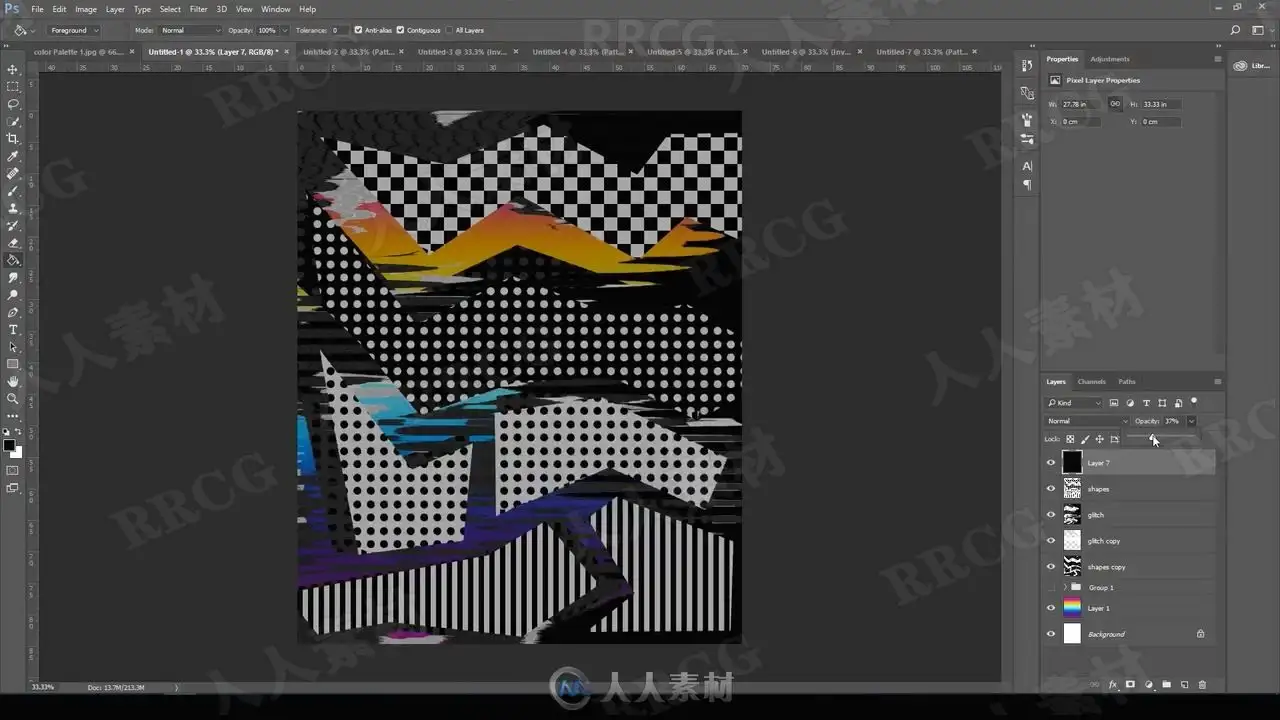The width and height of the screenshot is (1280, 720).
Task: Open the Filter menu
Action: click(199, 9)
